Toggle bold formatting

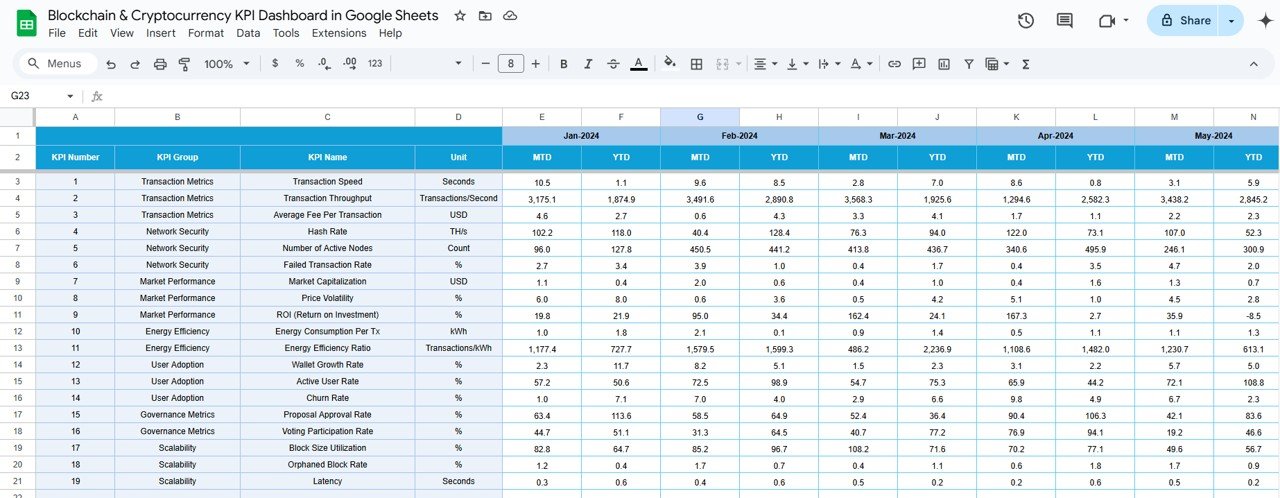tap(564, 64)
